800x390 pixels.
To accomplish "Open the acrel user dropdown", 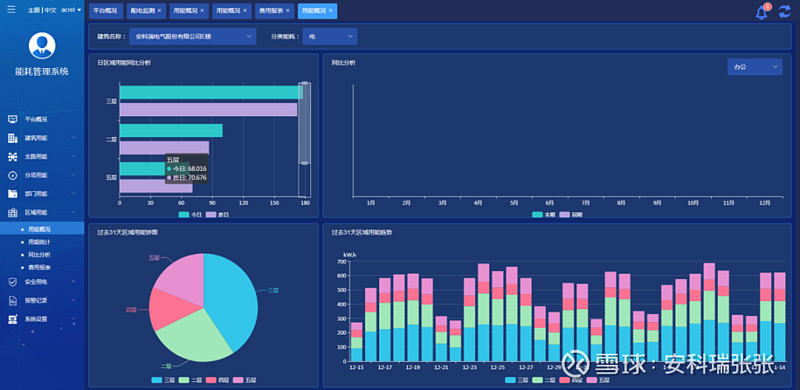I will coord(71,10).
